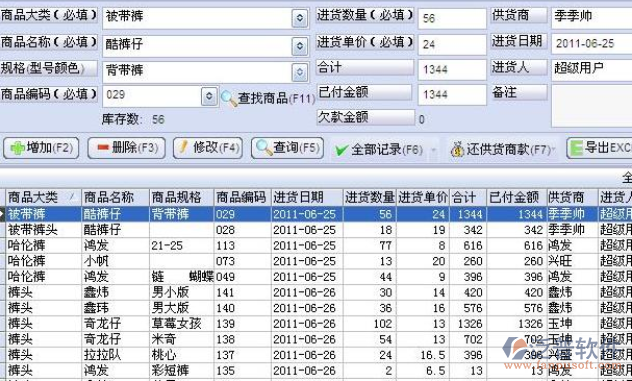Select the 草莓女孩 row in the table
The height and width of the screenshot is (381, 632).
[316, 323]
